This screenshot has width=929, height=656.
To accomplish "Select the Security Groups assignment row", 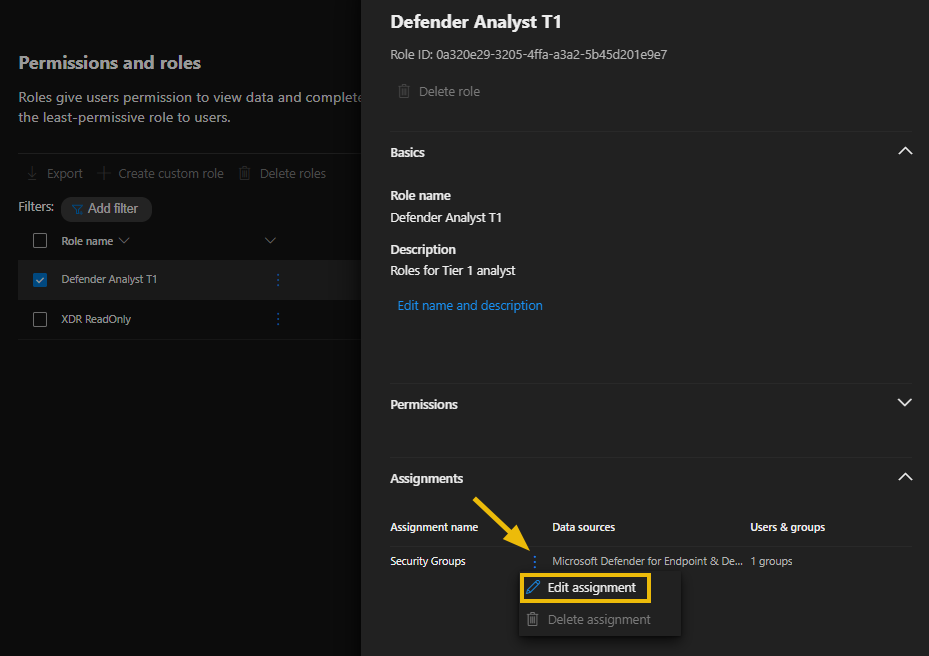I will (x=427, y=561).
